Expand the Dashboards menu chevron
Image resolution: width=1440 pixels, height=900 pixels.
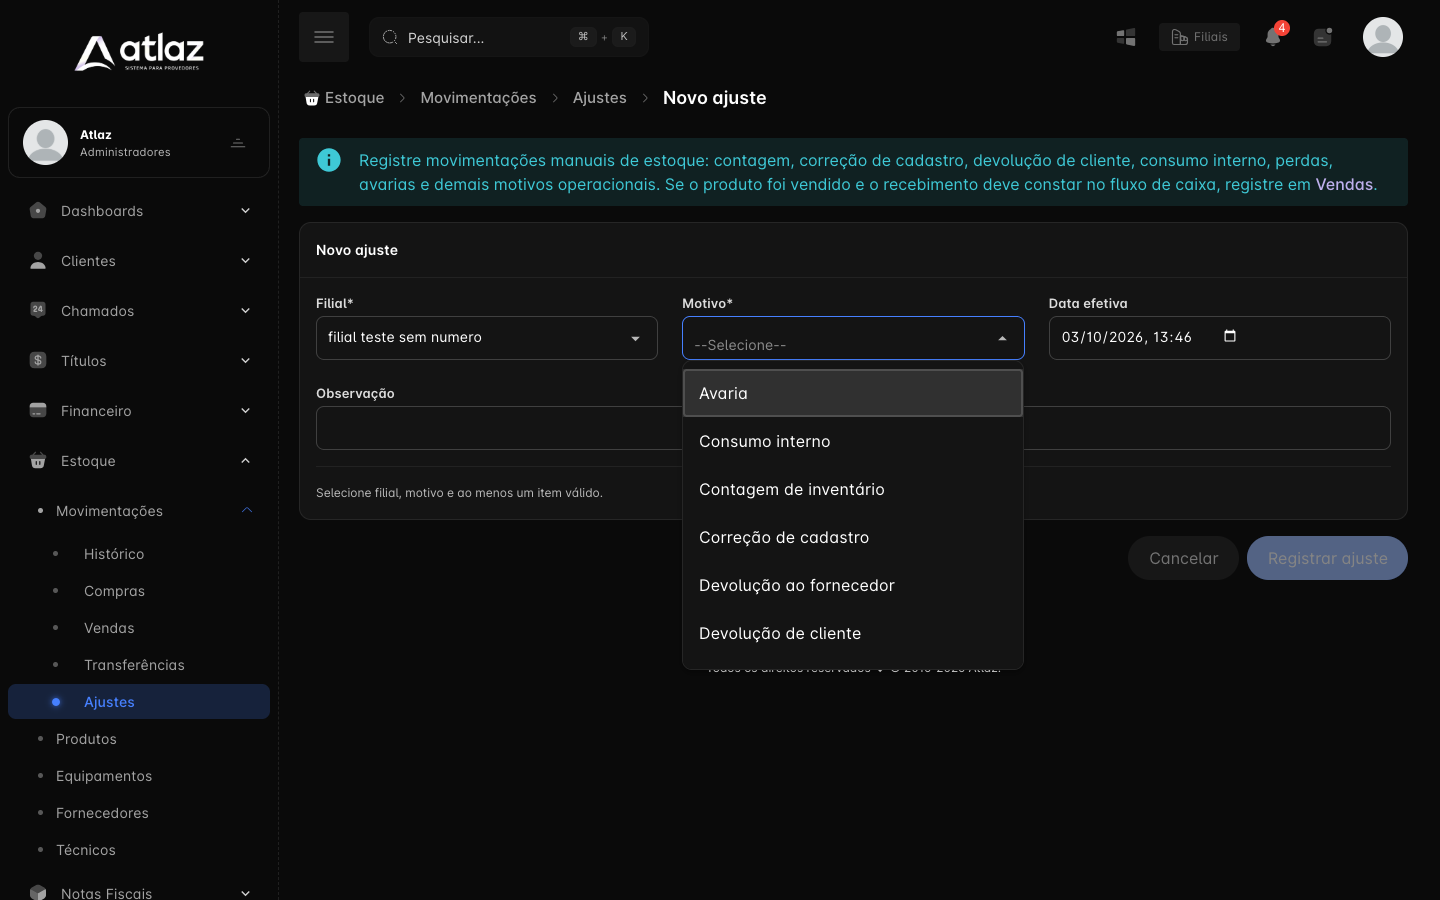tap(245, 210)
